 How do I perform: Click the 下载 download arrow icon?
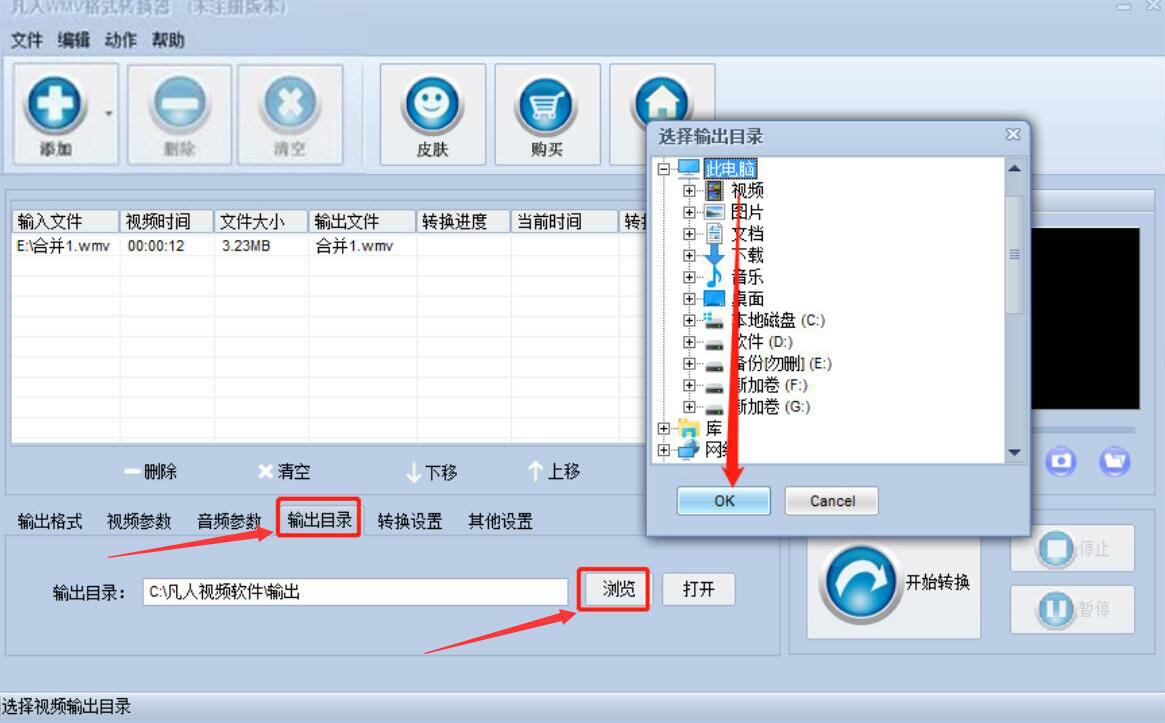(x=714, y=256)
